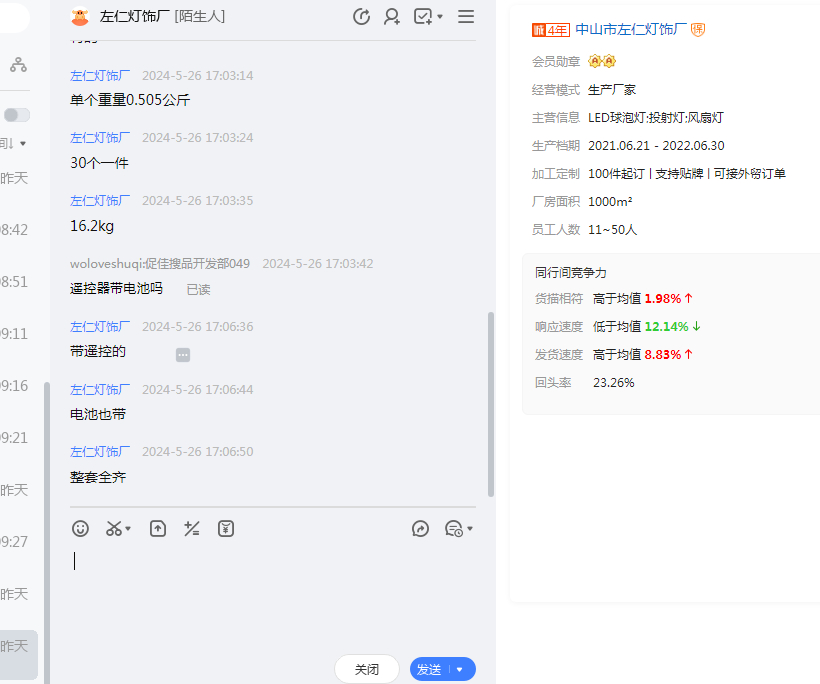The image size is (820, 684).
Task: Click the 发送 send button
Action: 429,669
